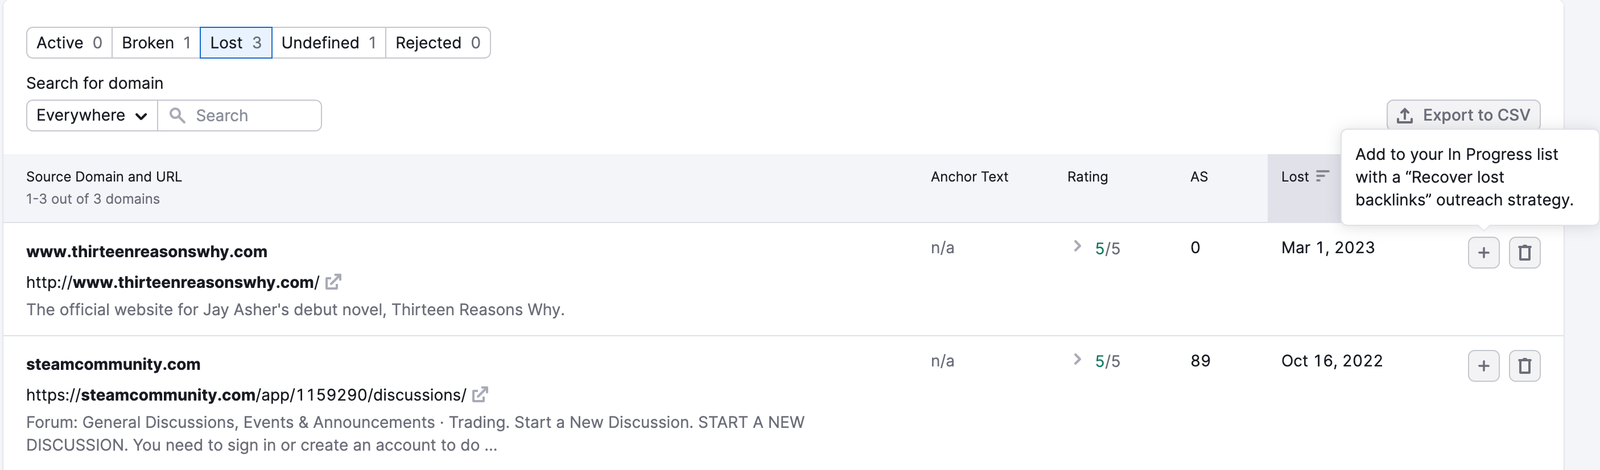Select the Undefined tab
1600x470 pixels.
coord(328,43)
